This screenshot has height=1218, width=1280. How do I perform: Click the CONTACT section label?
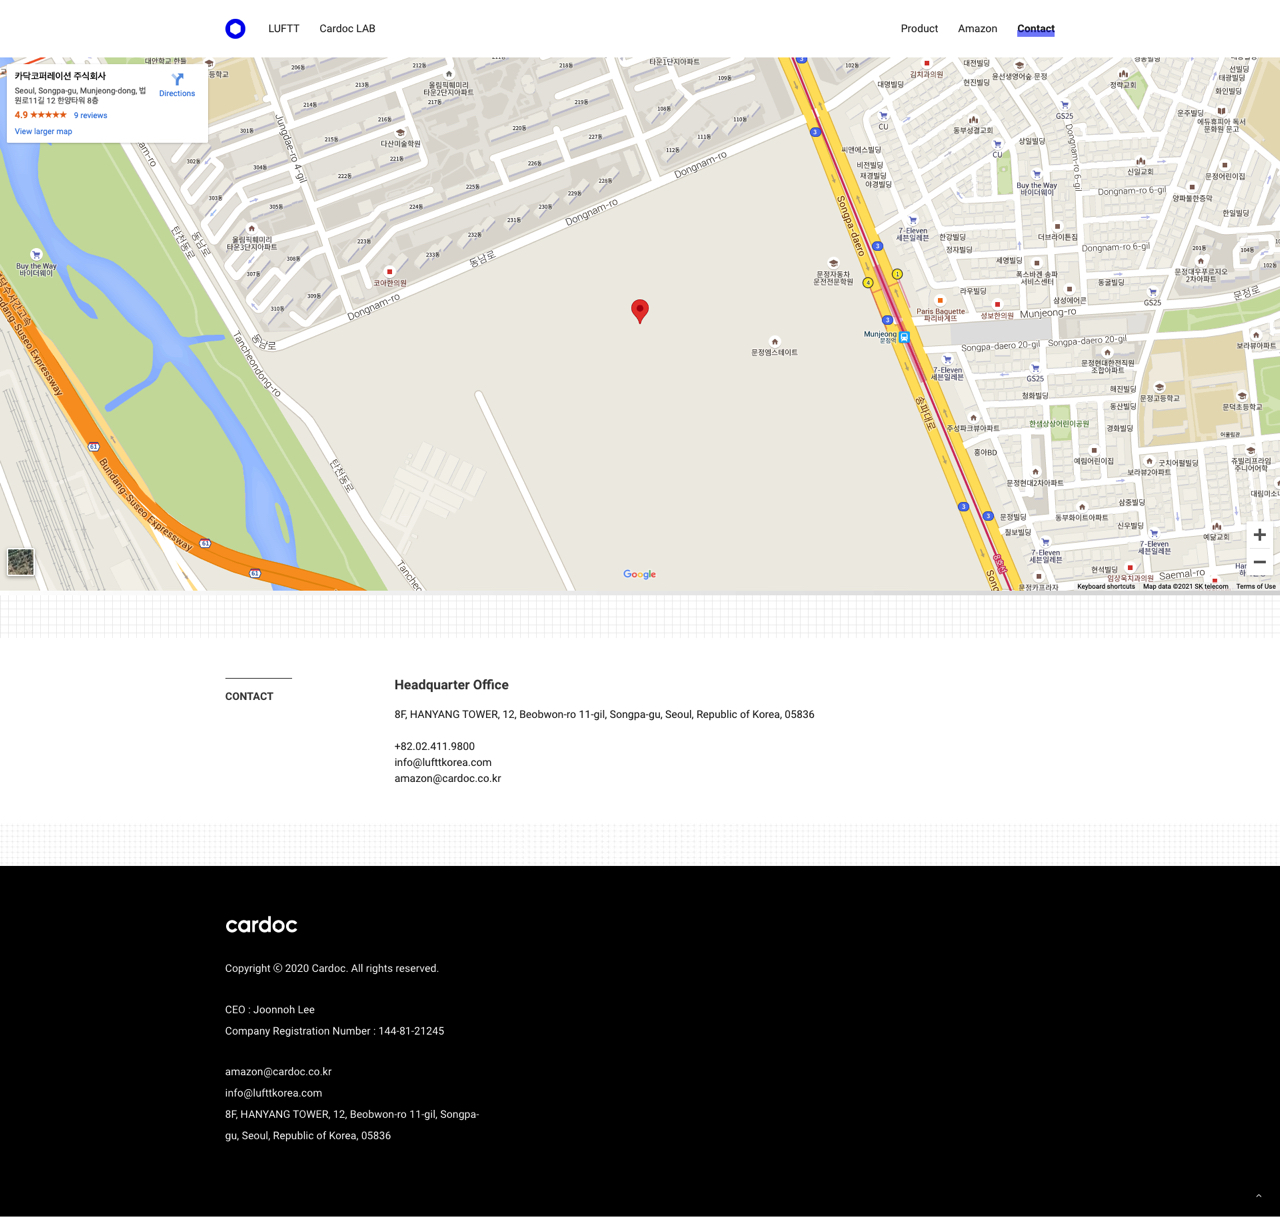click(x=249, y=697)
